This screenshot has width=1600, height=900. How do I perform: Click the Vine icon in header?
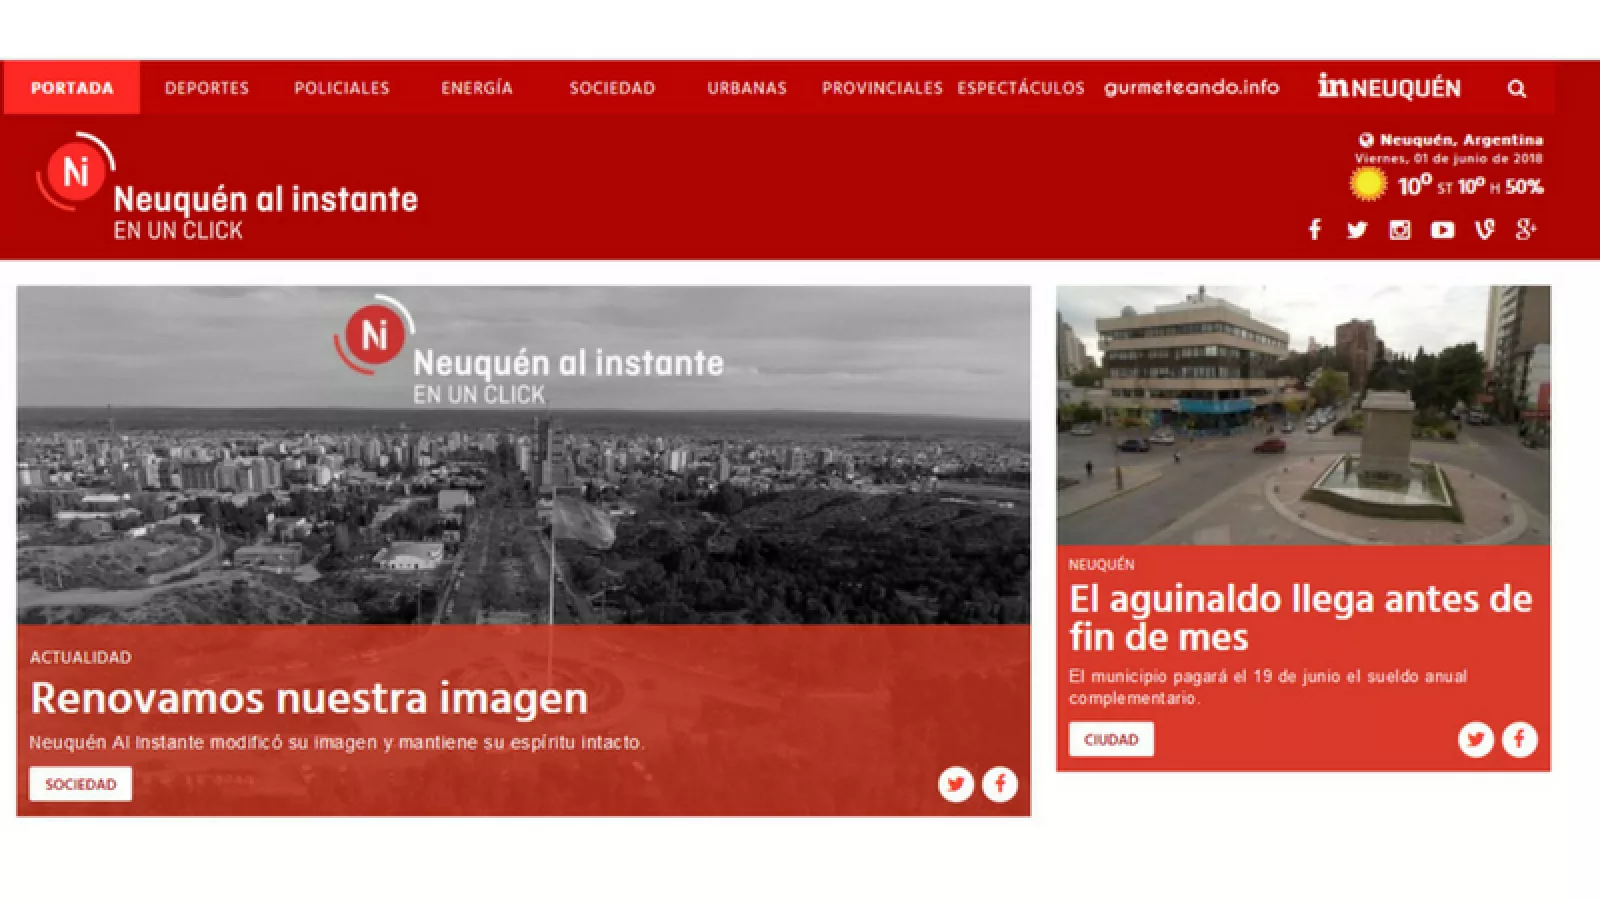click(x=1484, y=230)
